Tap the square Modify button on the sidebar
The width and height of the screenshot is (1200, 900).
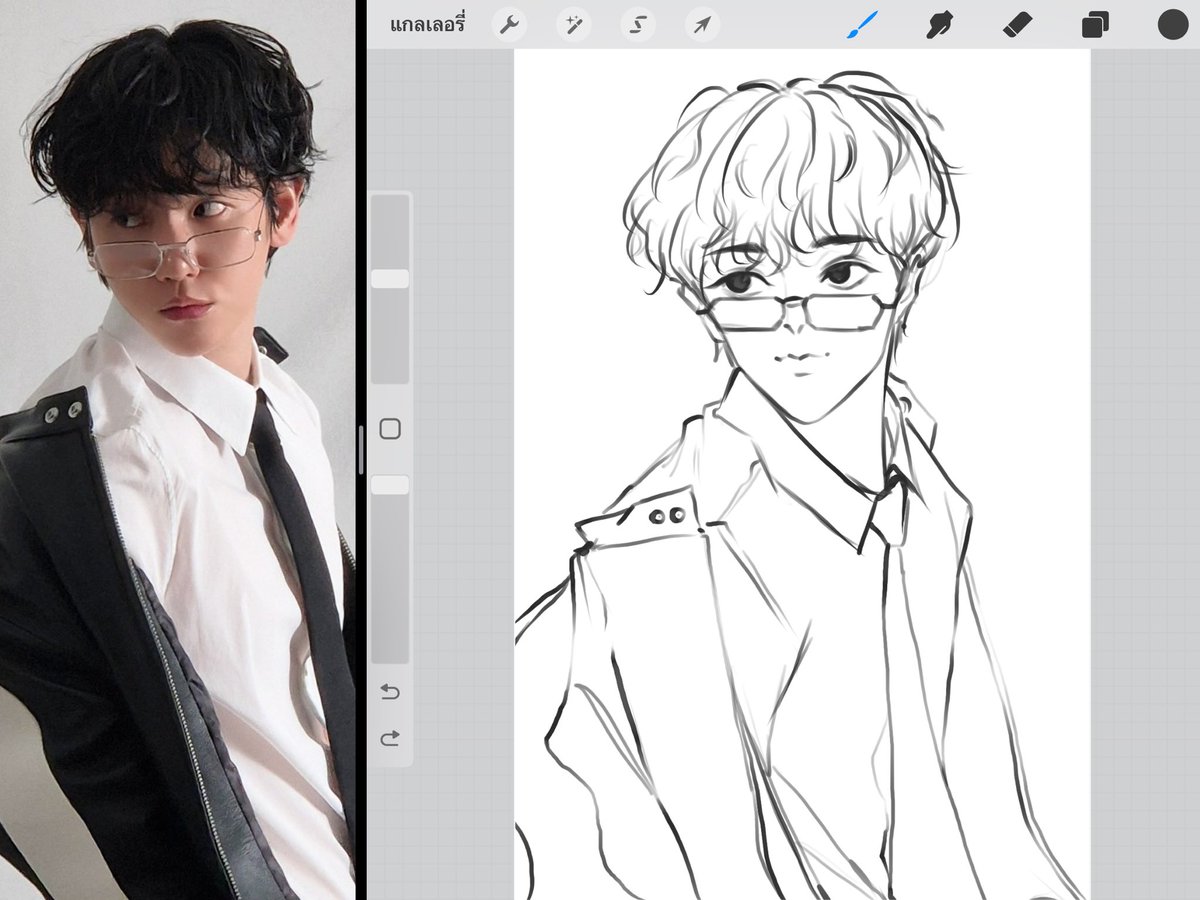(x=390, y=429)
